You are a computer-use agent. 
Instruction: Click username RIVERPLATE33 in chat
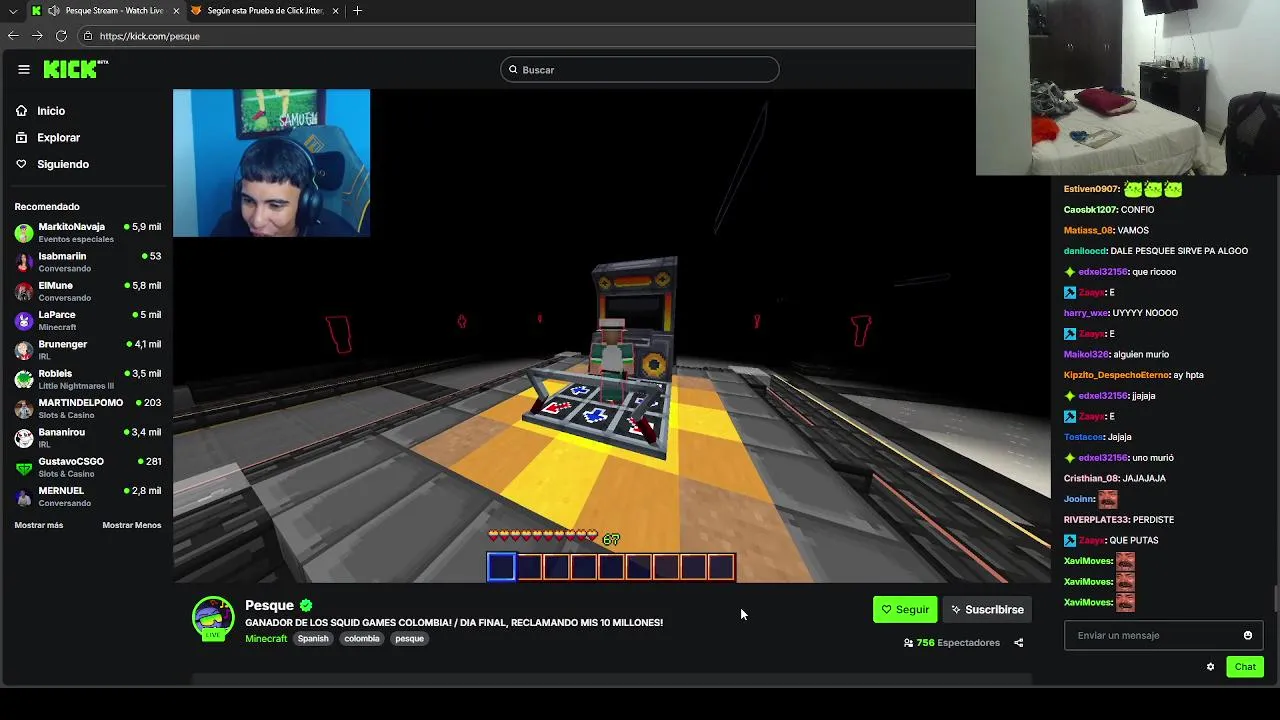1097,520
